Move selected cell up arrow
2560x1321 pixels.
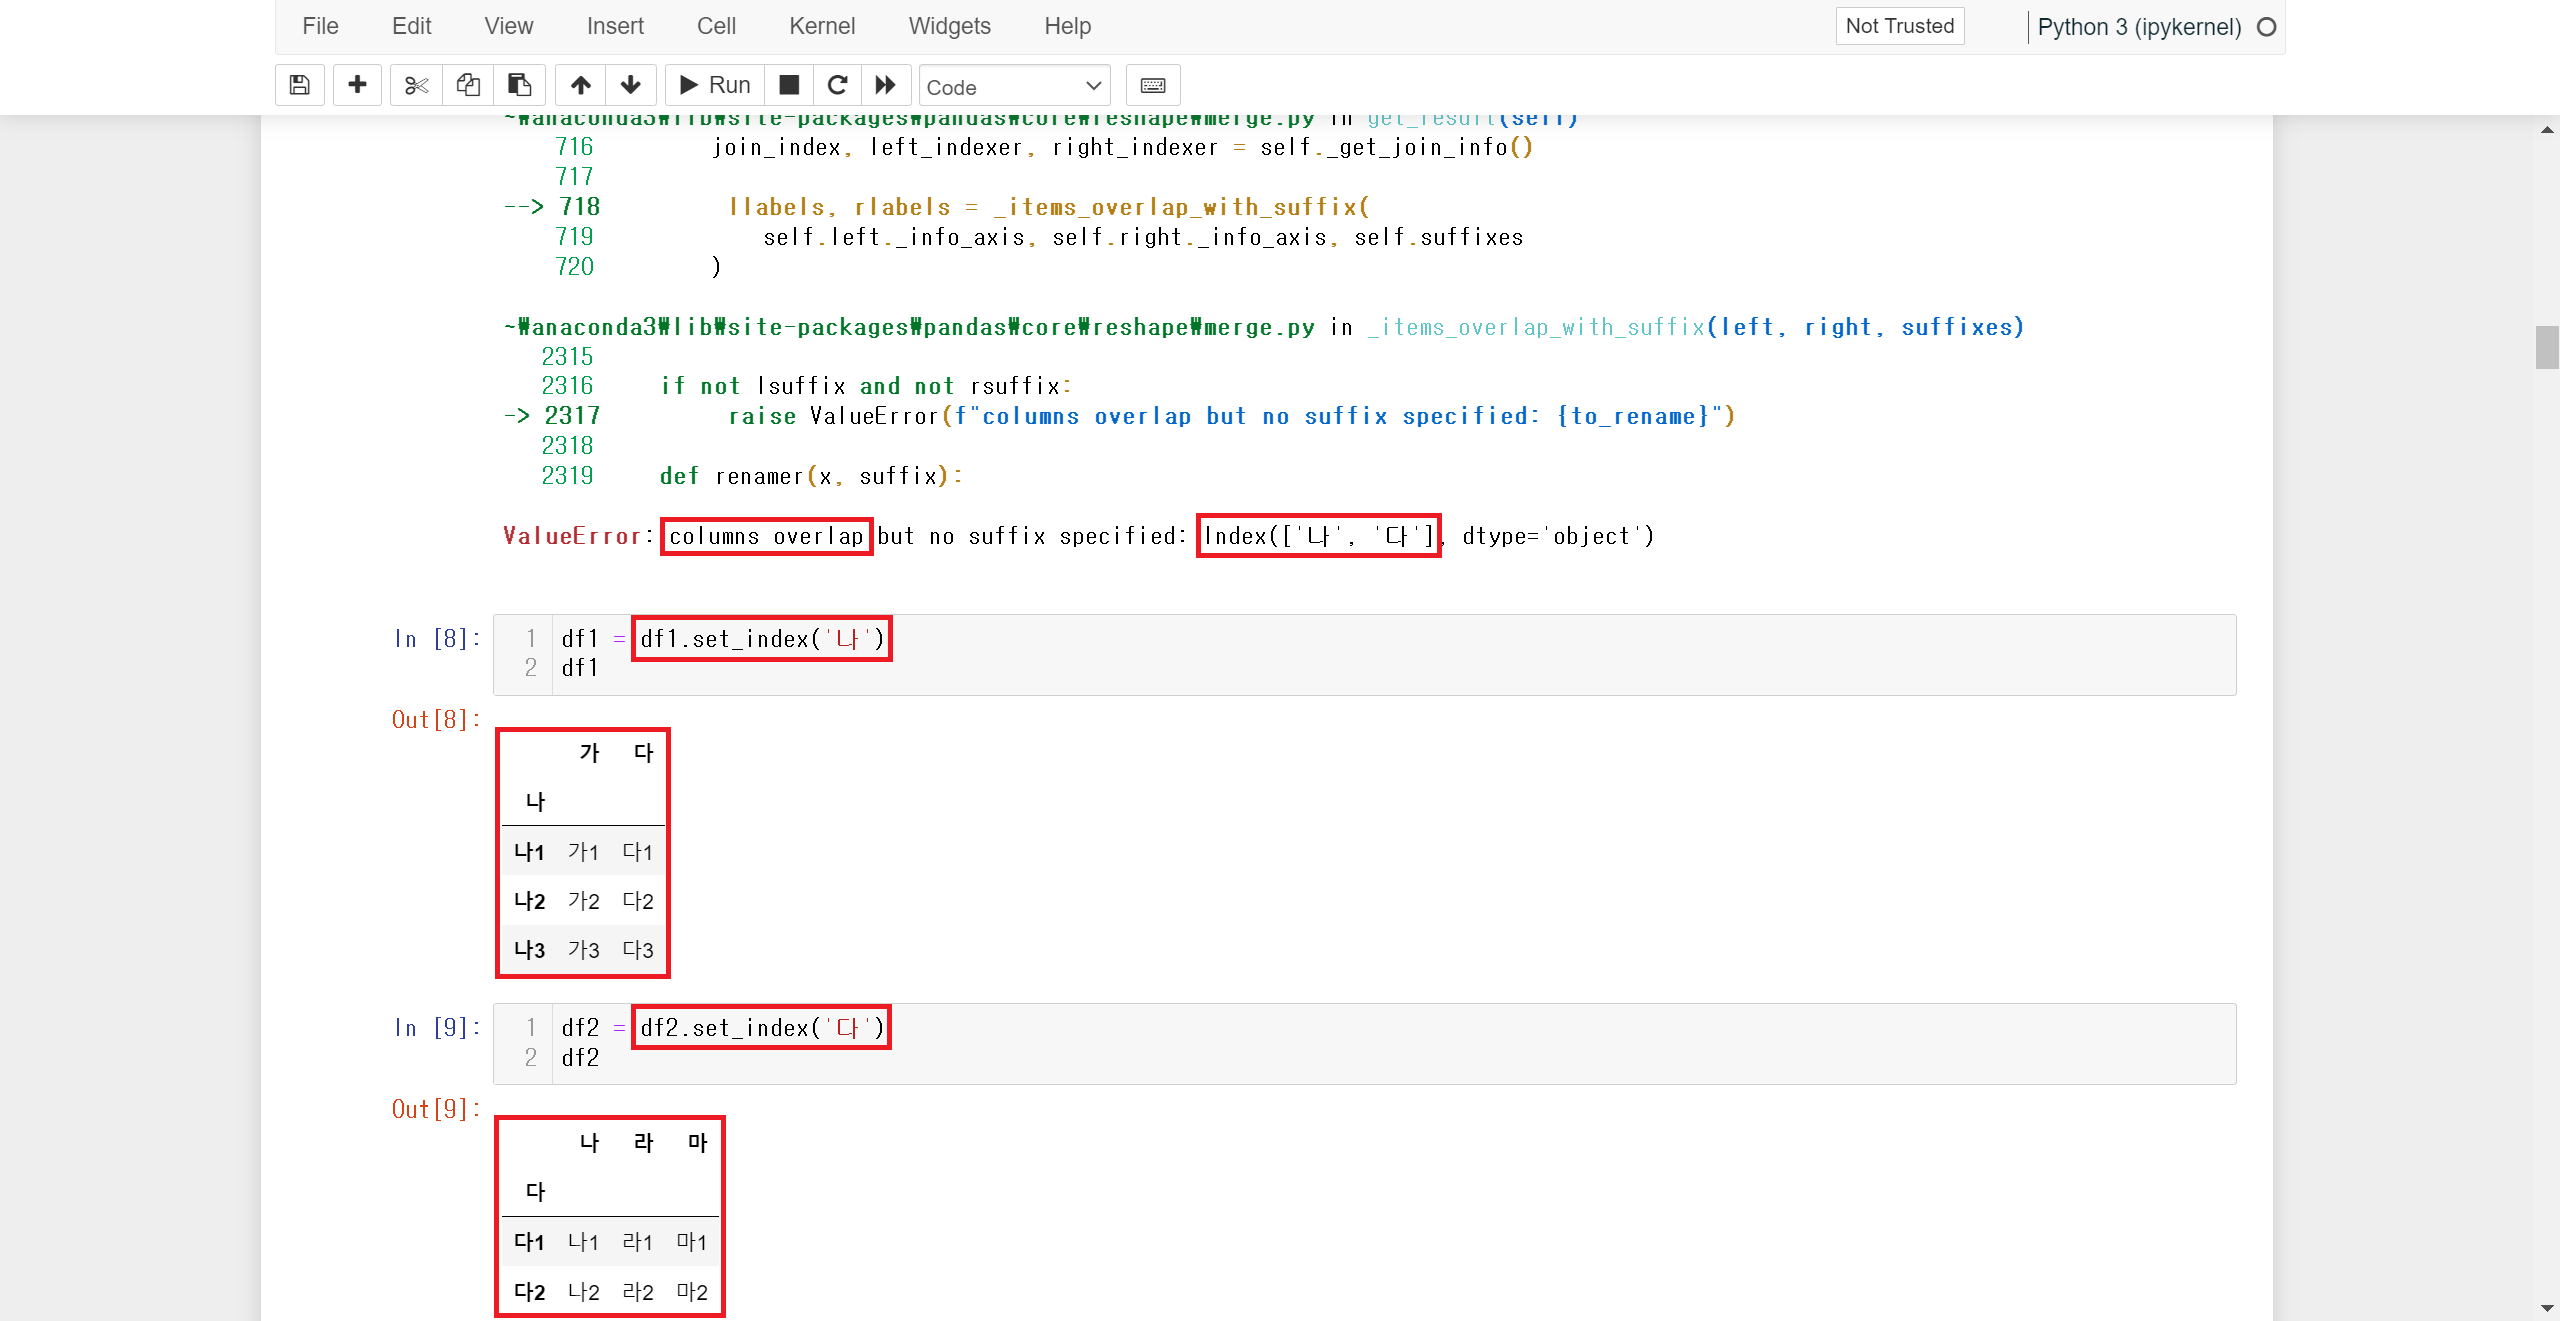tap(580, 85)
